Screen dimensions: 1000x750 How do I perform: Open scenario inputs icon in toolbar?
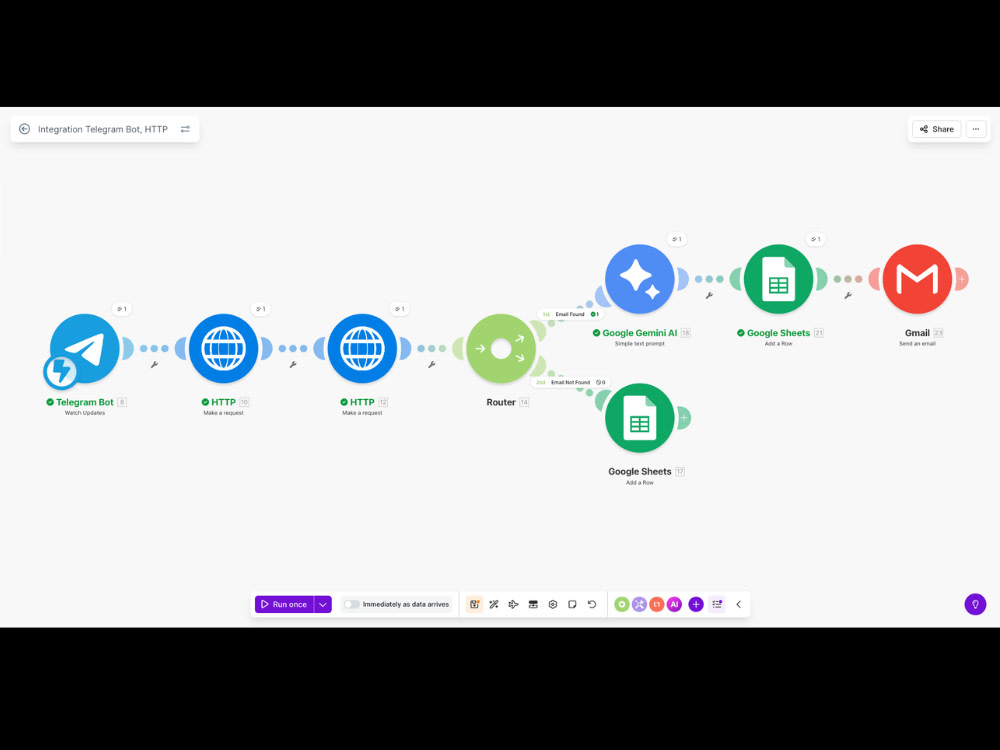pyautogui.click(x=533, y=604)
